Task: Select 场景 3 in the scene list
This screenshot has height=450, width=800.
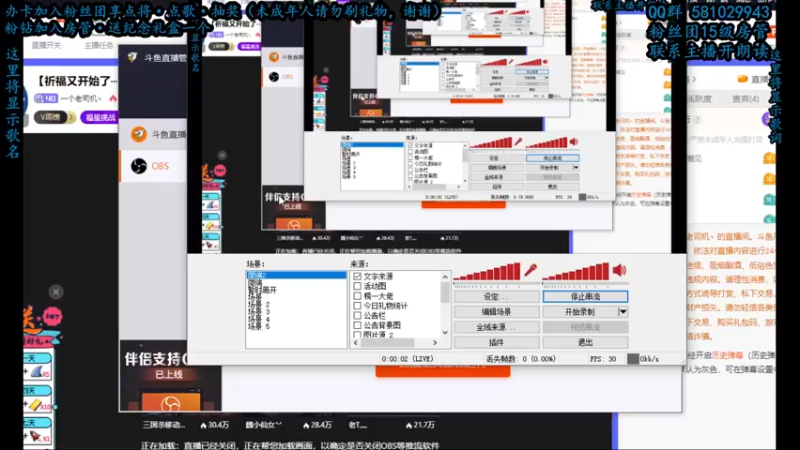Action: (x=259, y=312)
